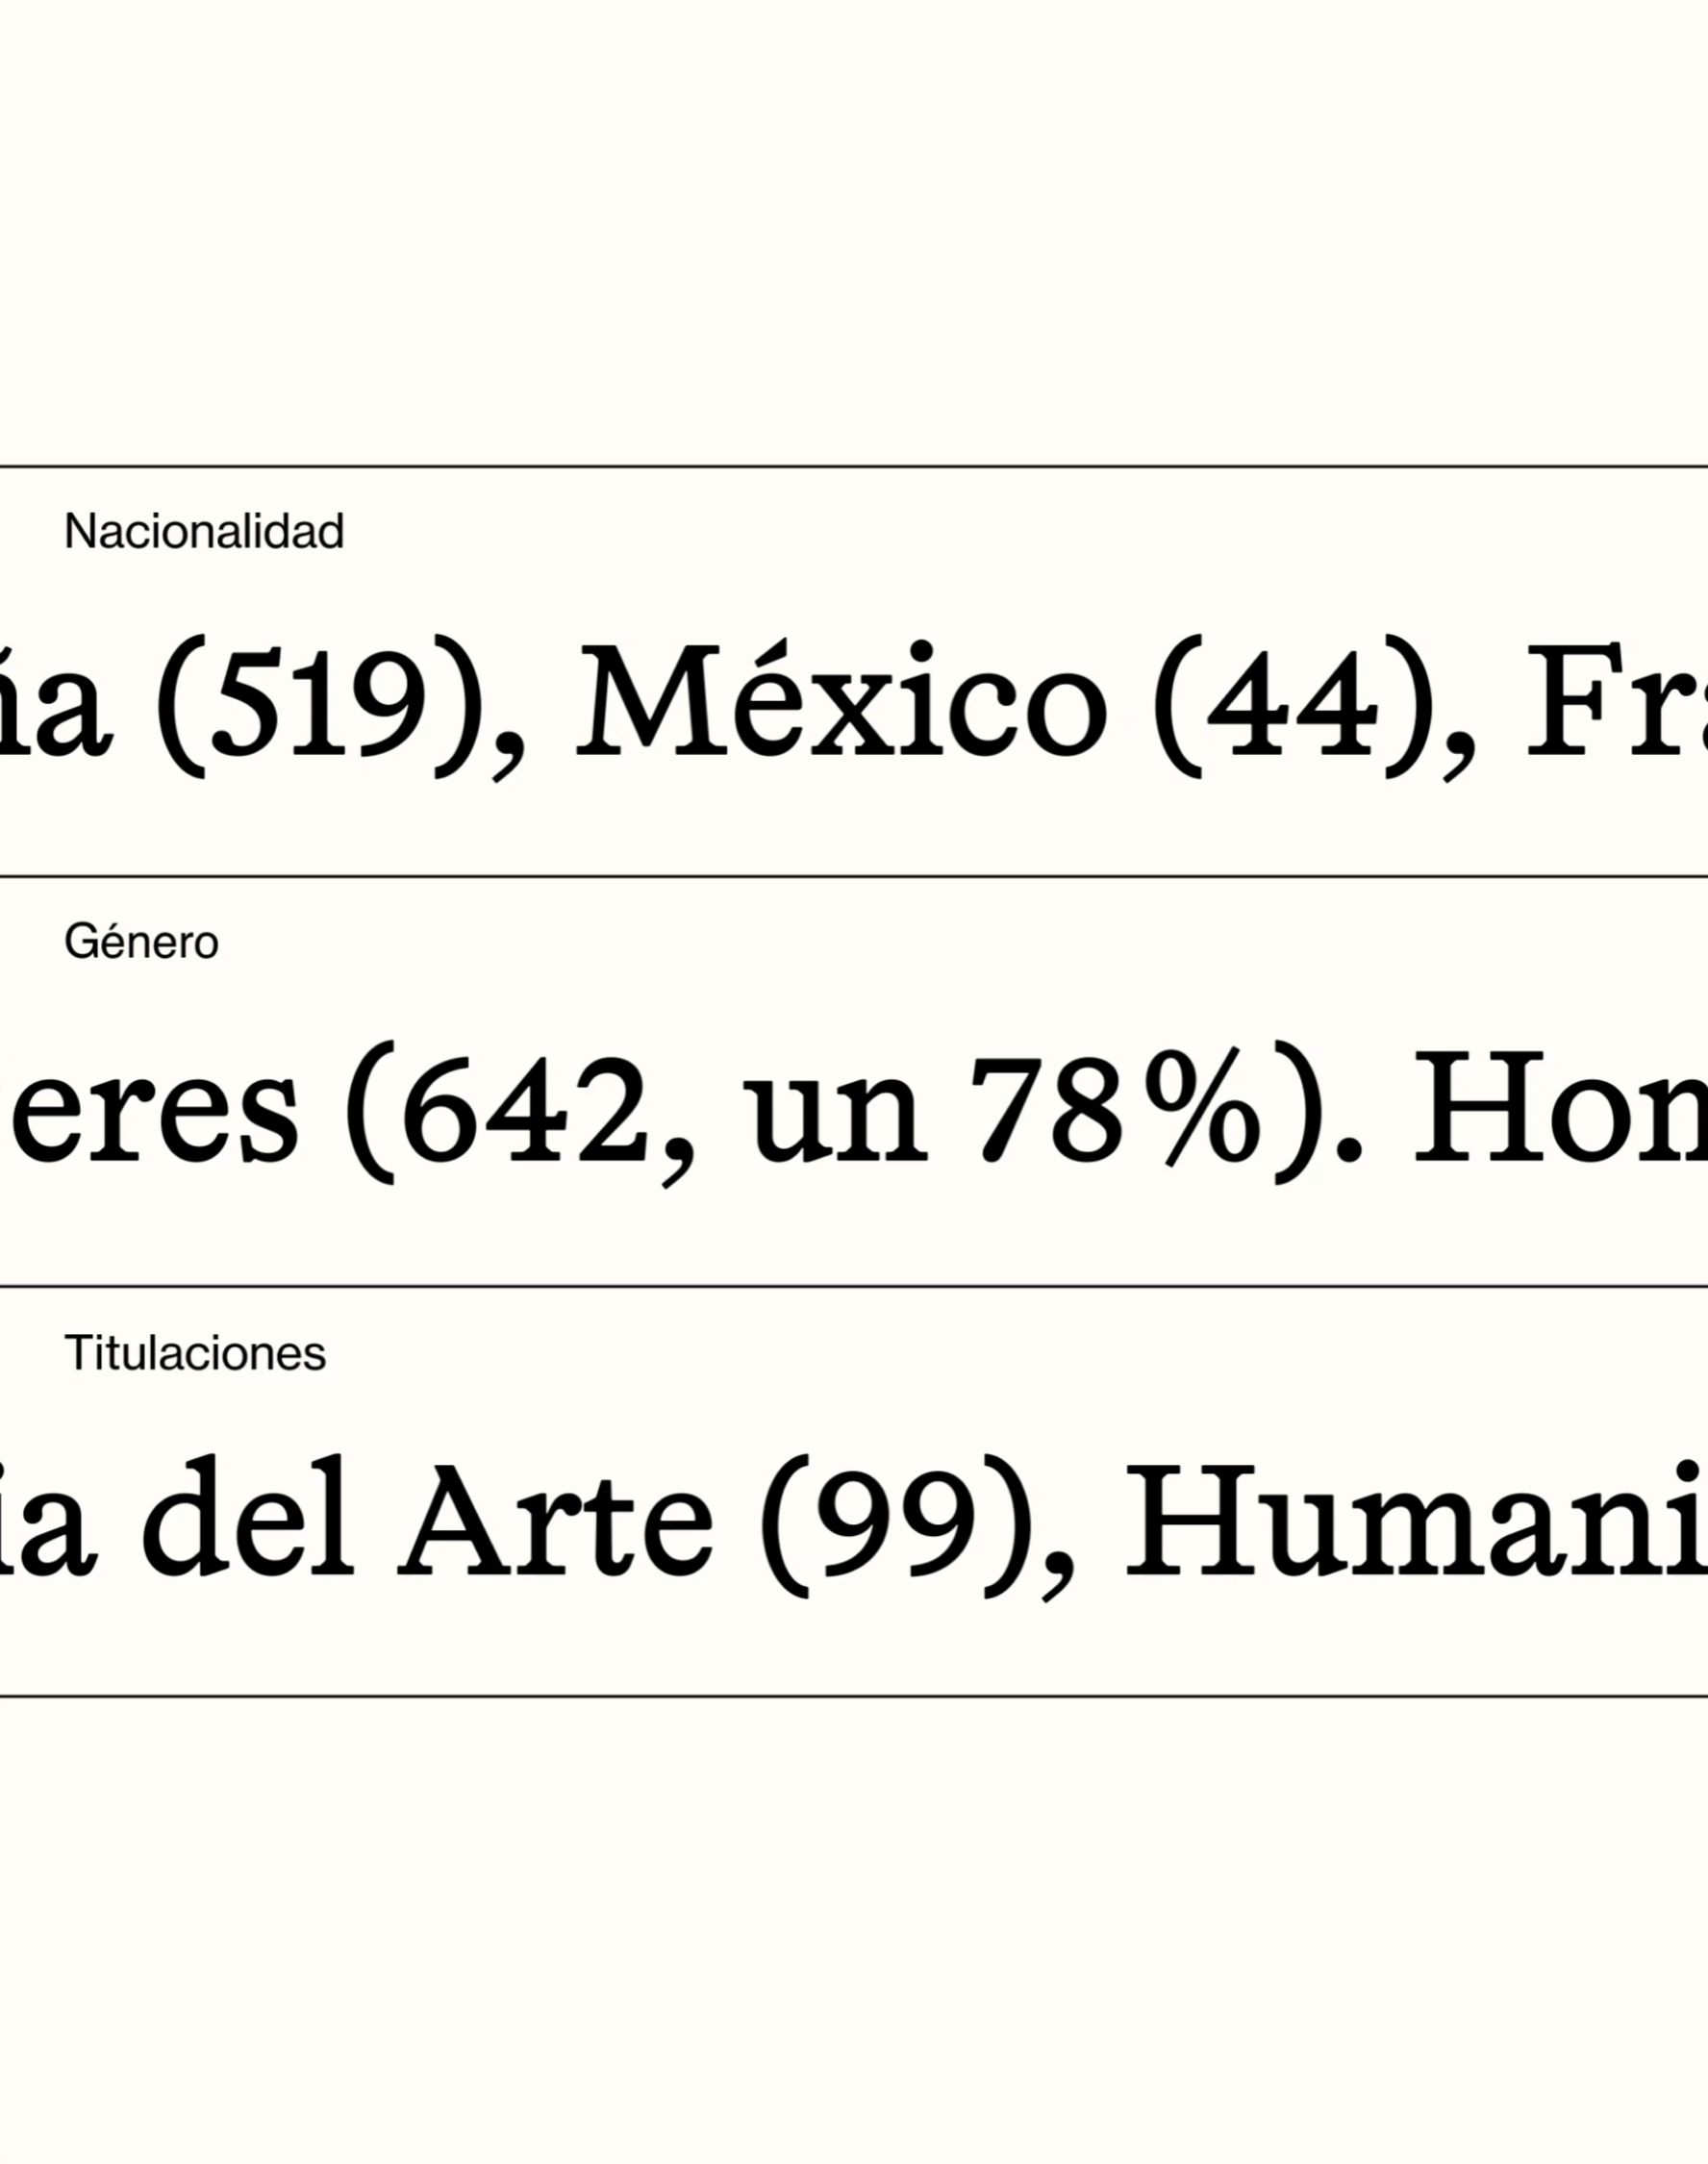Click the cut-off "Hom" text at right
This screenshot has height=2164, width=1708.
click(x=1562, y=1111)
